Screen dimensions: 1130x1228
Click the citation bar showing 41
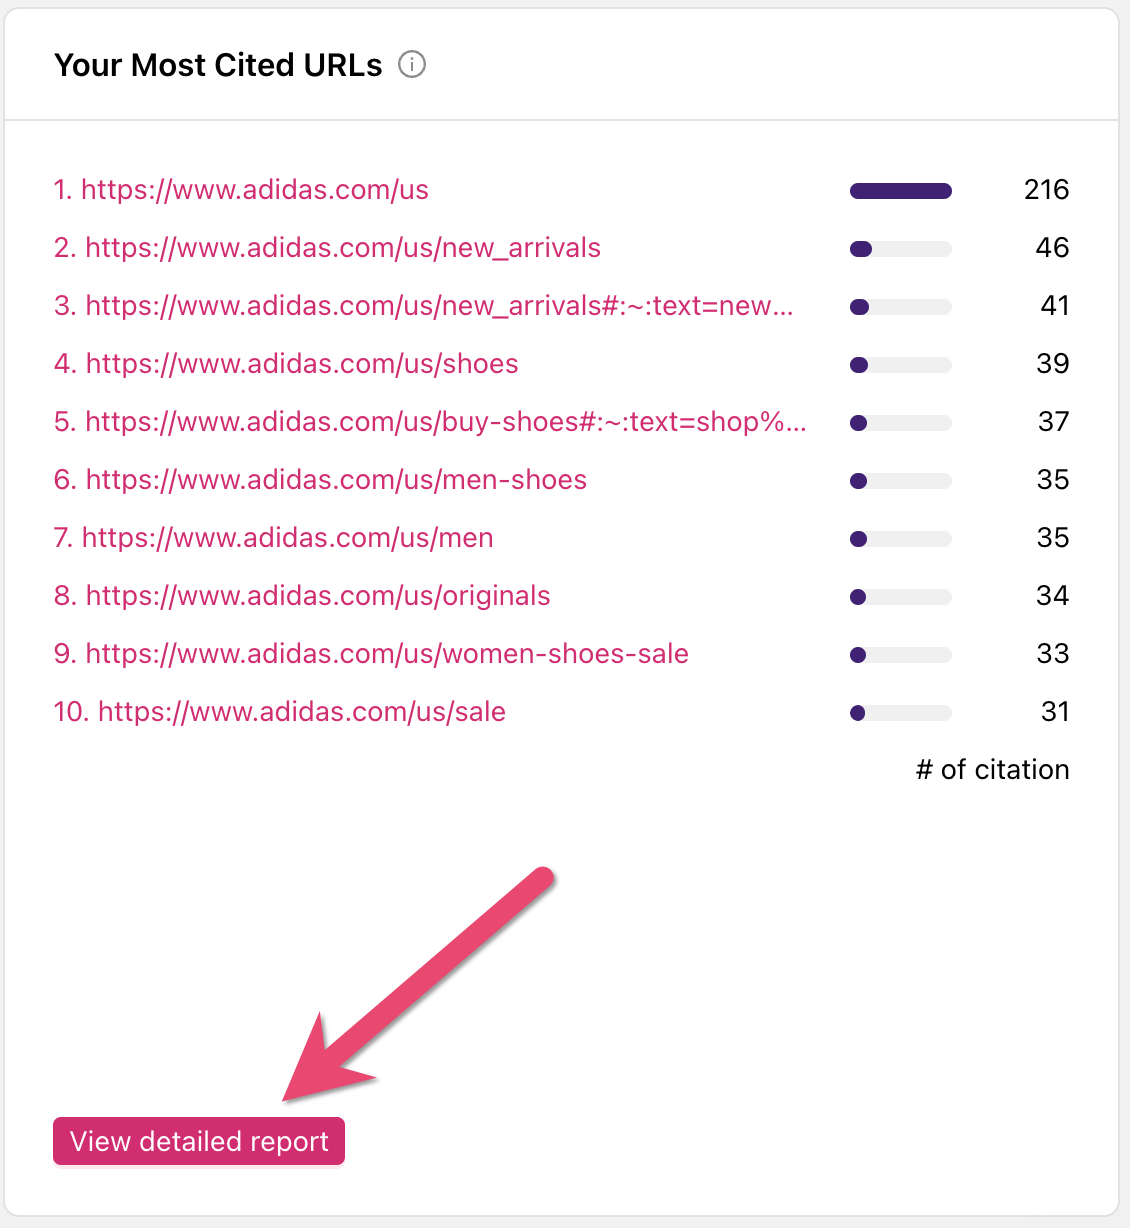coord(900,307)
